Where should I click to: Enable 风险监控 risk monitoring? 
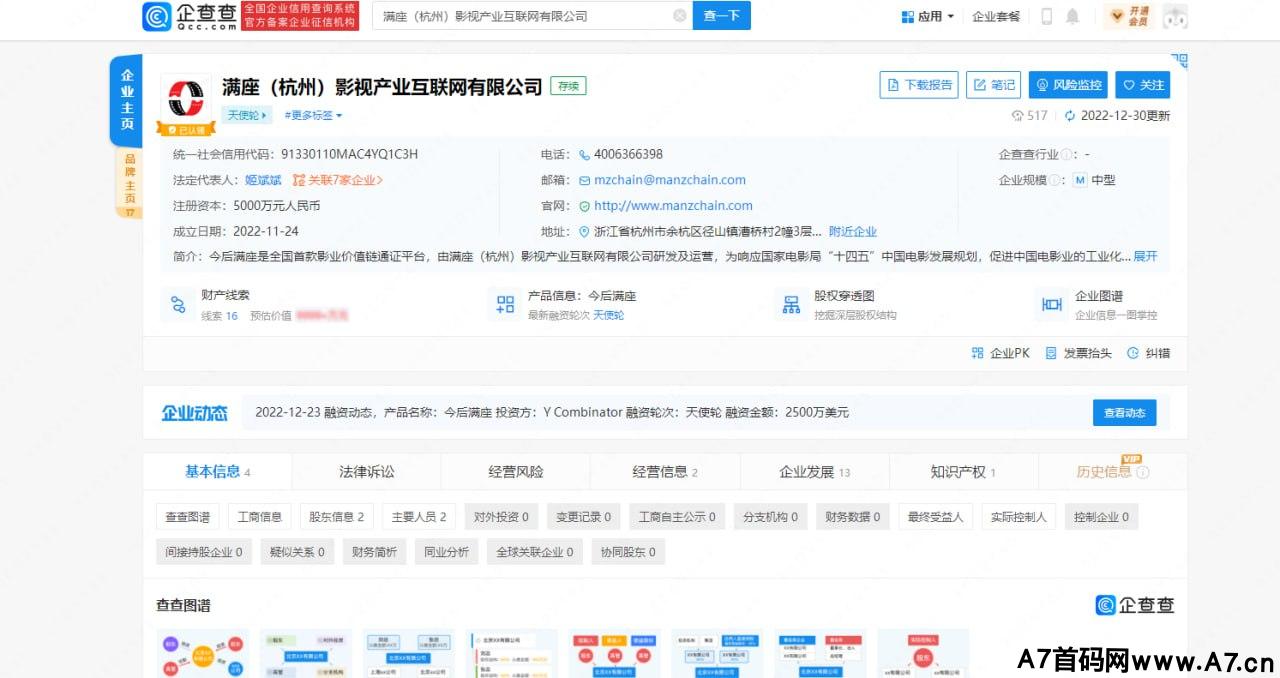coord(1069,85)
